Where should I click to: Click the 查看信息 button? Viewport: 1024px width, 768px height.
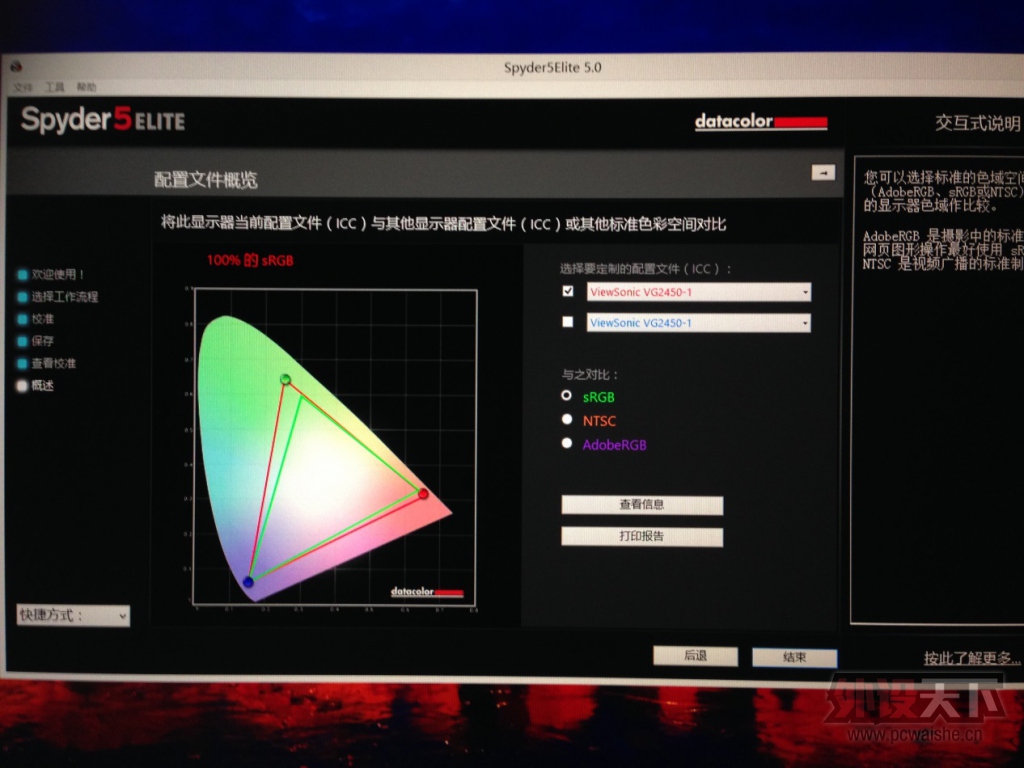coord(642,505)
